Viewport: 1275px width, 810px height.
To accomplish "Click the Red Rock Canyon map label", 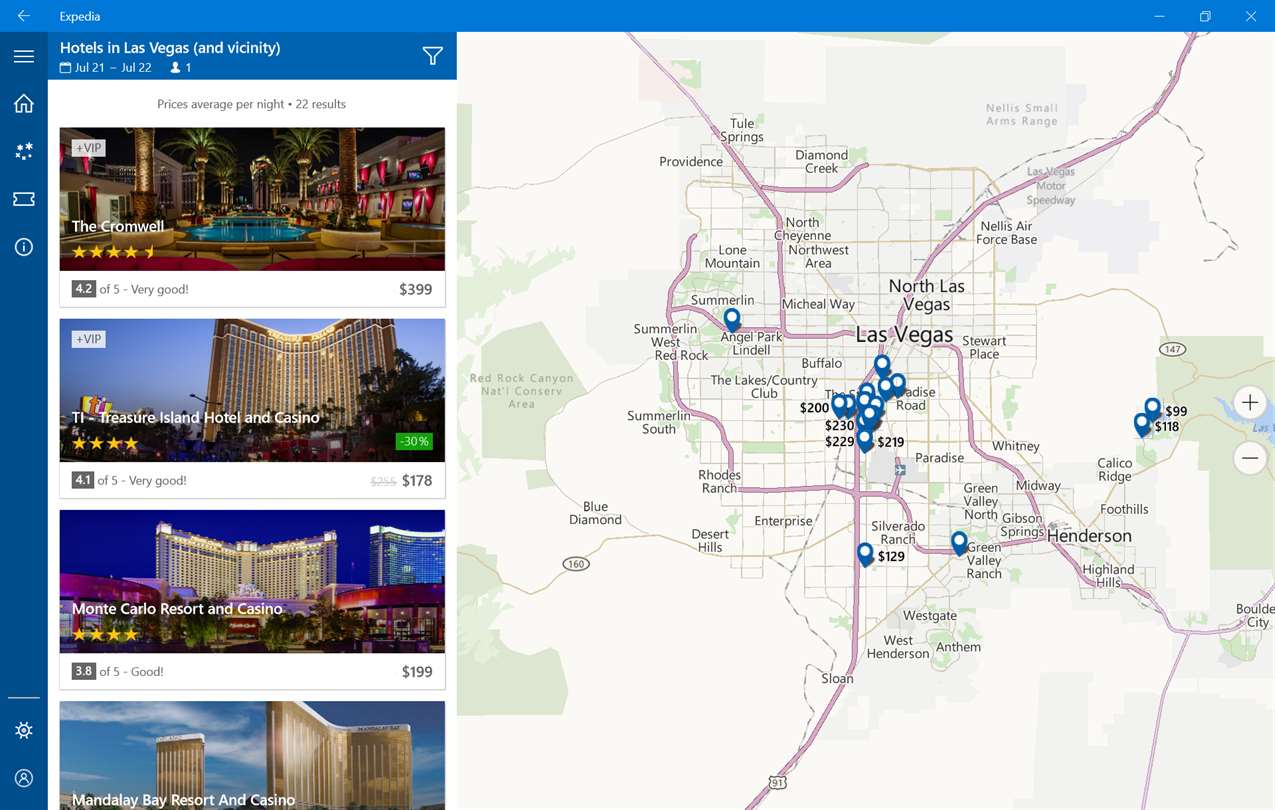I will pyautogui.click(x=522, y=391).
